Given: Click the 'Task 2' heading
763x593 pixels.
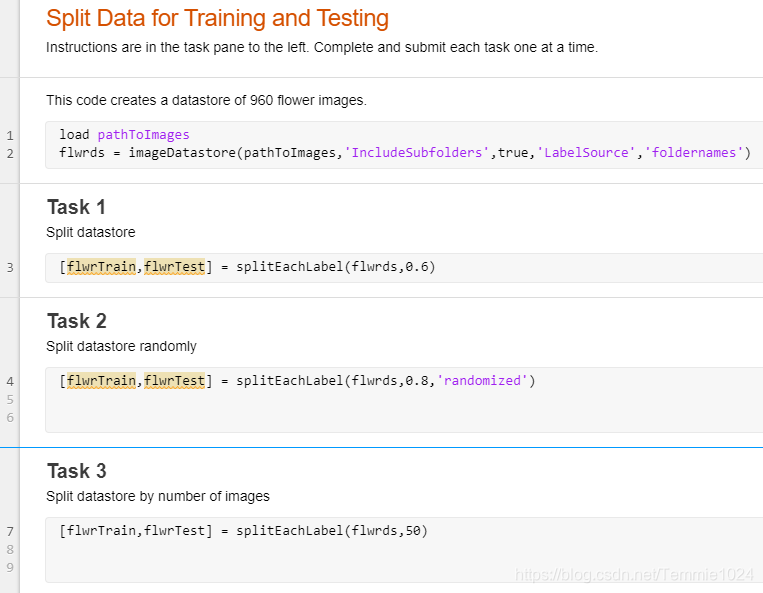Looking at the screenshot, I should pos(76,321).
